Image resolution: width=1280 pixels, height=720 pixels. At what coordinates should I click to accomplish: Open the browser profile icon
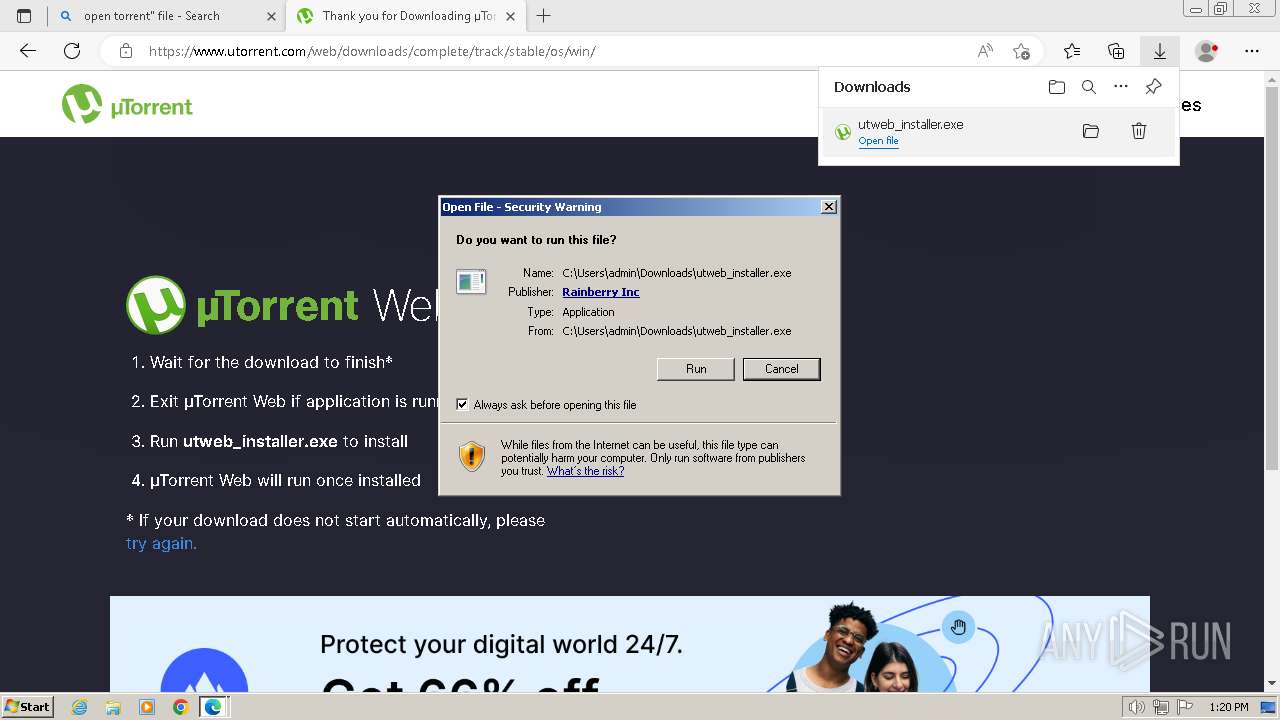pyautogui.click(x=1207, y=51)
